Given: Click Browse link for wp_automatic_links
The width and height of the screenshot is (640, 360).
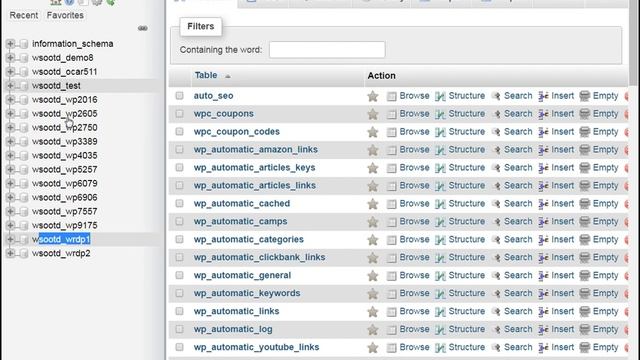Looking at the screenshot, I should 414,311.
